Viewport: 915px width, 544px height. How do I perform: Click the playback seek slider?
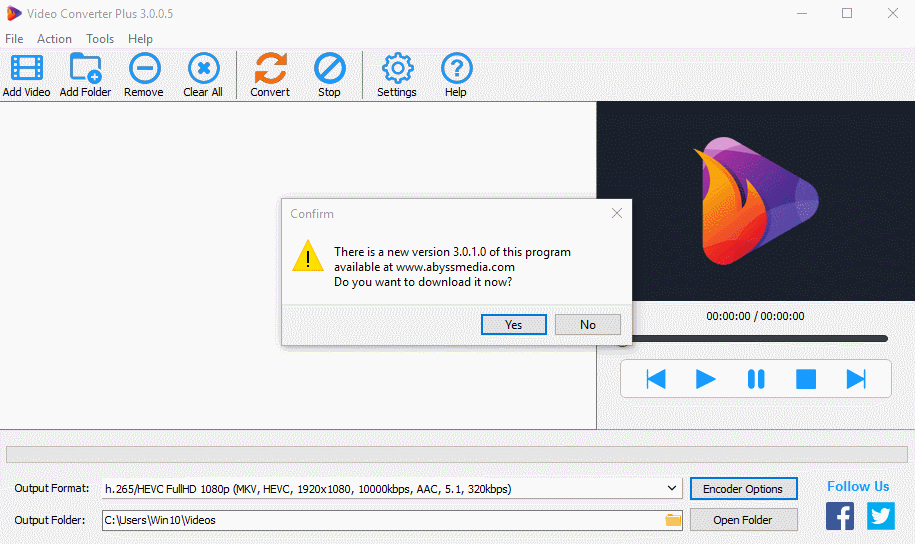pyautogui.click(x=755, y=339)
